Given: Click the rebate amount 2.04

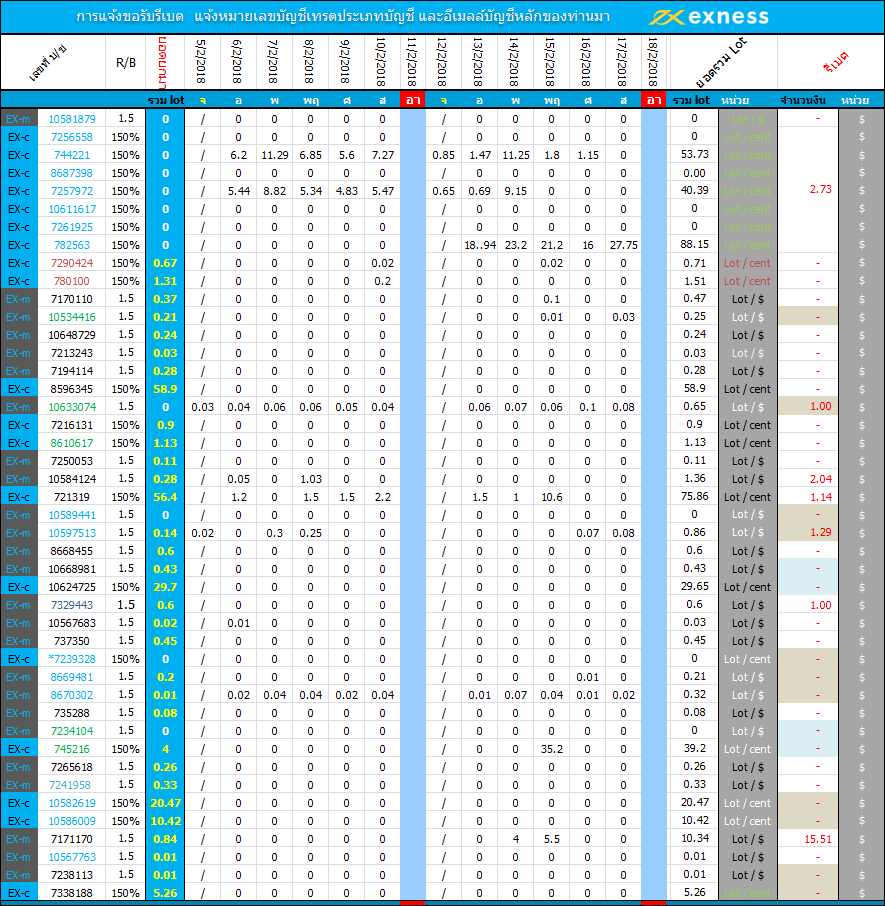Looking at the screenshot, I should coord(820,479).
